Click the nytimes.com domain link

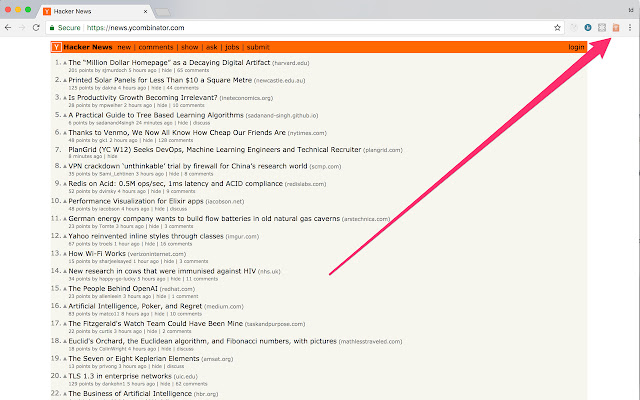(x=307, y=133)
